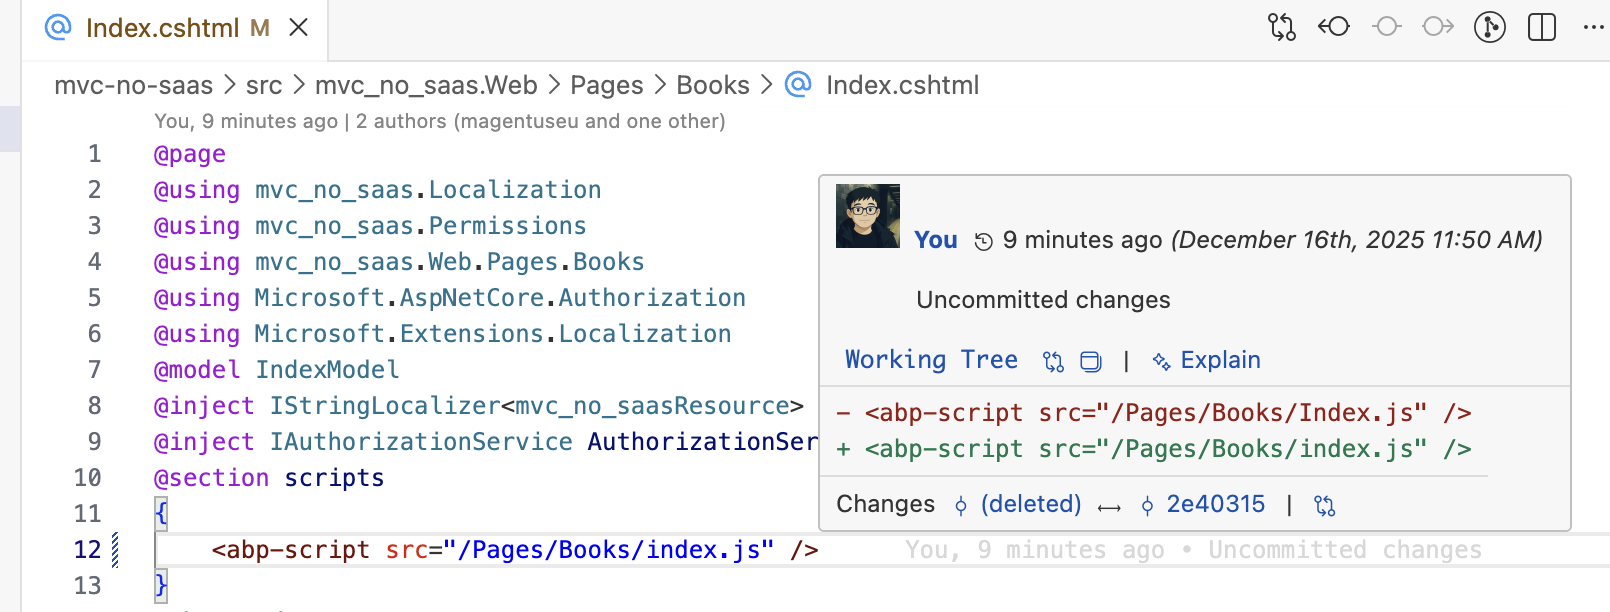1610x612 pixels.
Task: Expand the Books breadcrumb segment
Action: [712, 86]
